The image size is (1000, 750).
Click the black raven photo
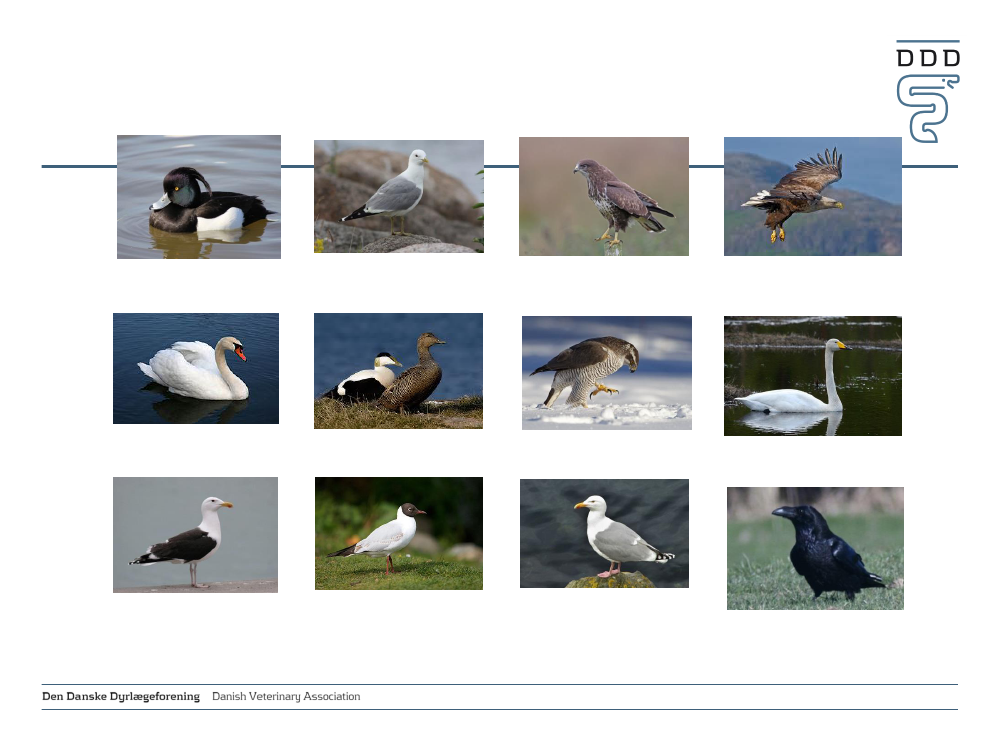815,548
